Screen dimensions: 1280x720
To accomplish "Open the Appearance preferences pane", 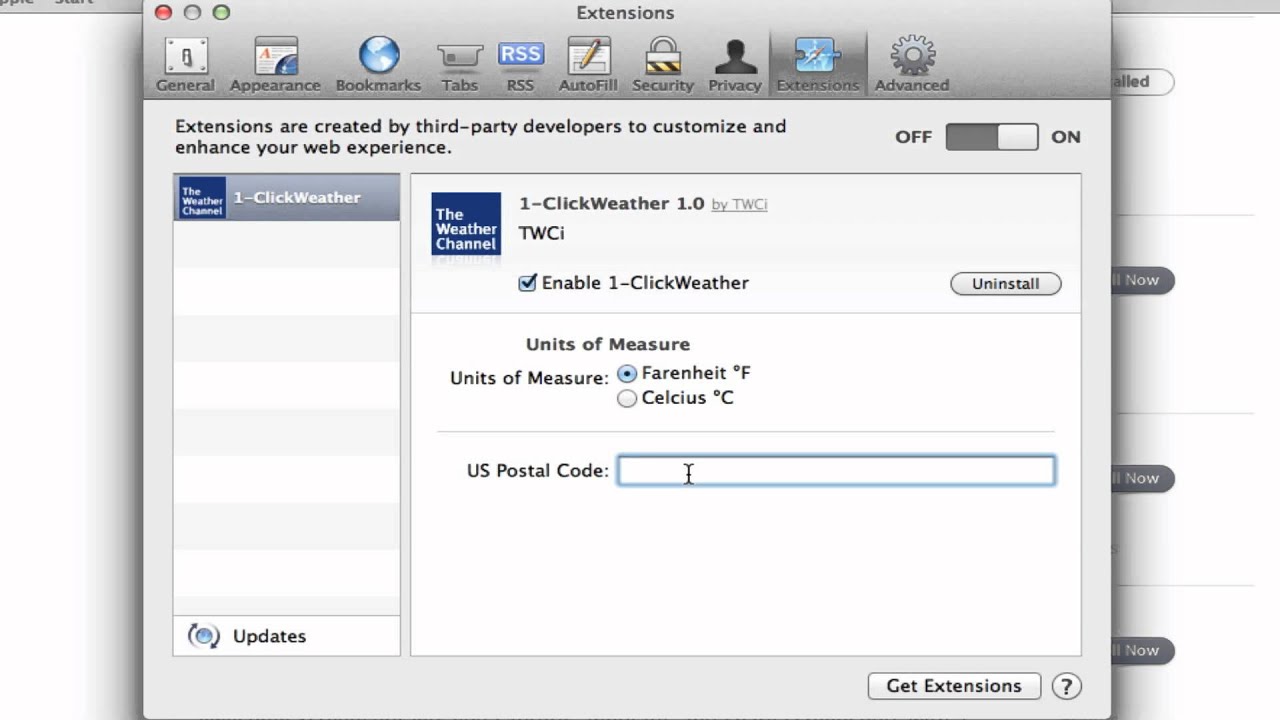I will pyautogui.click(x=275, y=65).
